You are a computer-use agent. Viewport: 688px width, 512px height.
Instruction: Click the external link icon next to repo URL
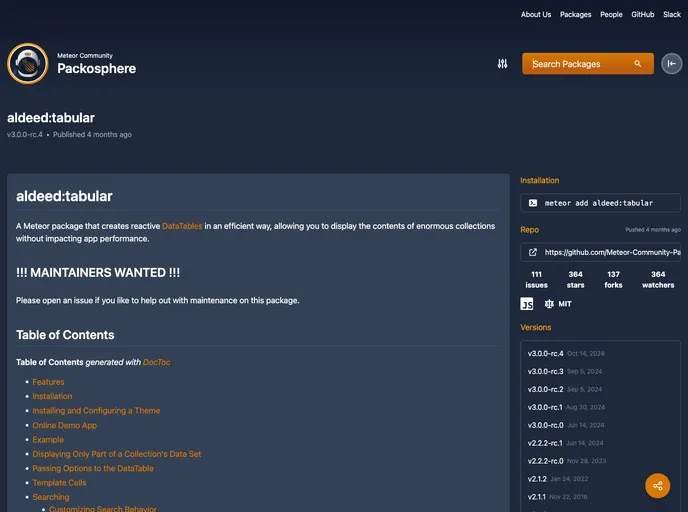click(533, 252)
